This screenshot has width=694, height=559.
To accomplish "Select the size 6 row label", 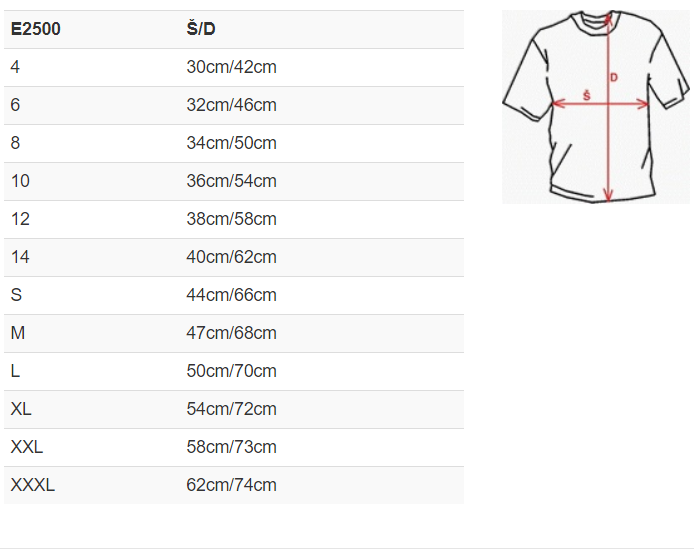I will pyautogui.click(x=16, y=105).
